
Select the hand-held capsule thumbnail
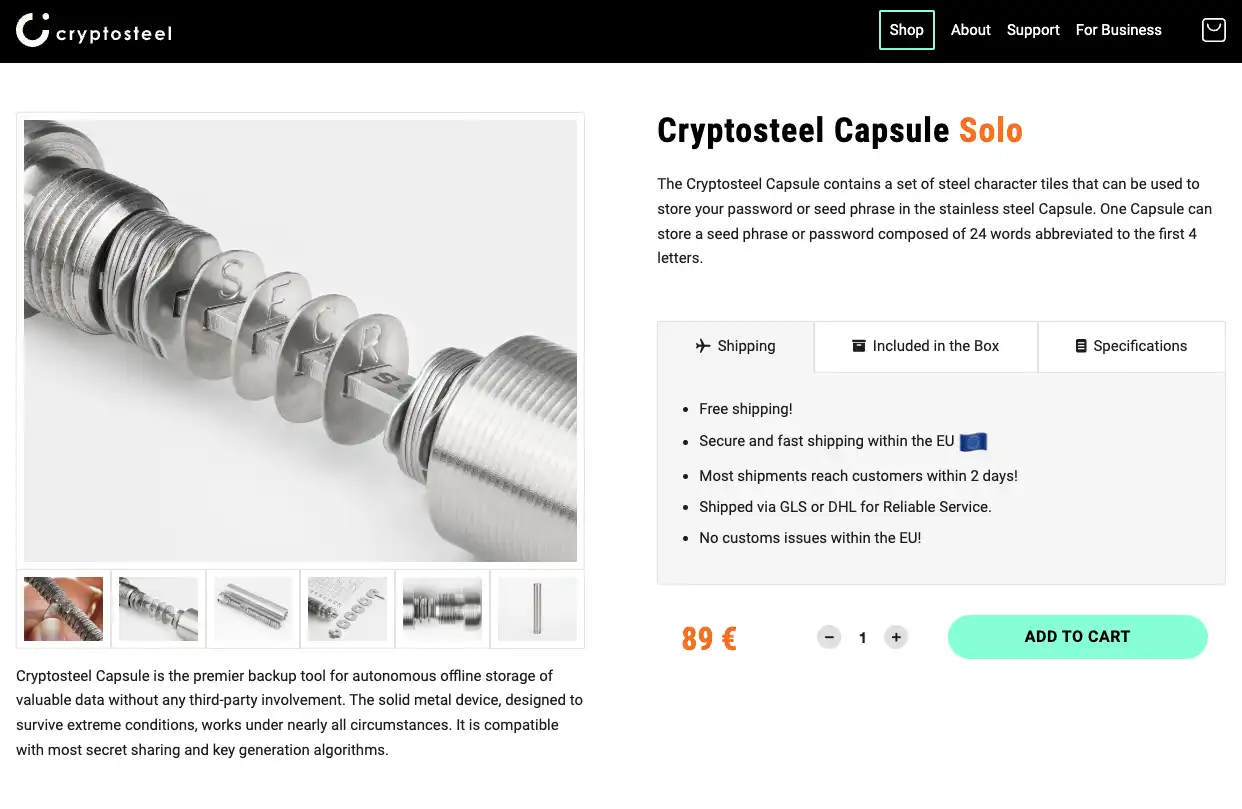(63, 608)
